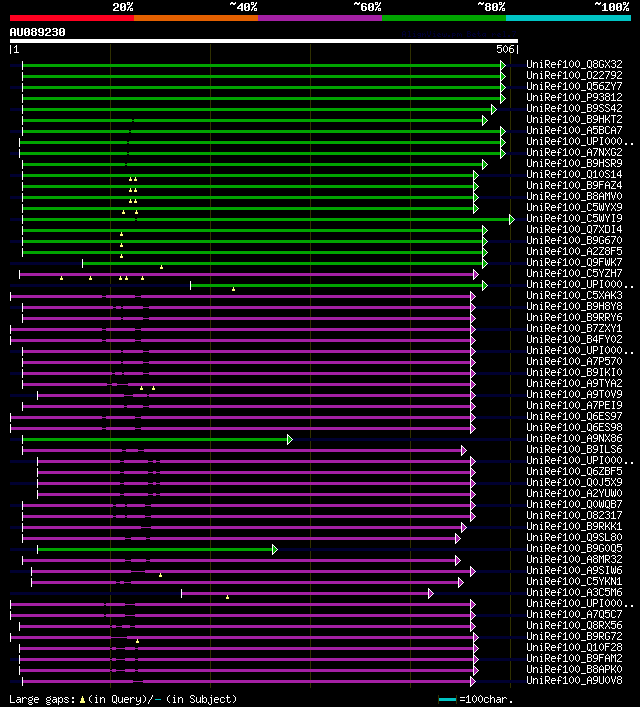The image size is (640, 707).
Task: Click the cyan =100char scale bar
Action: click(447, 700)
